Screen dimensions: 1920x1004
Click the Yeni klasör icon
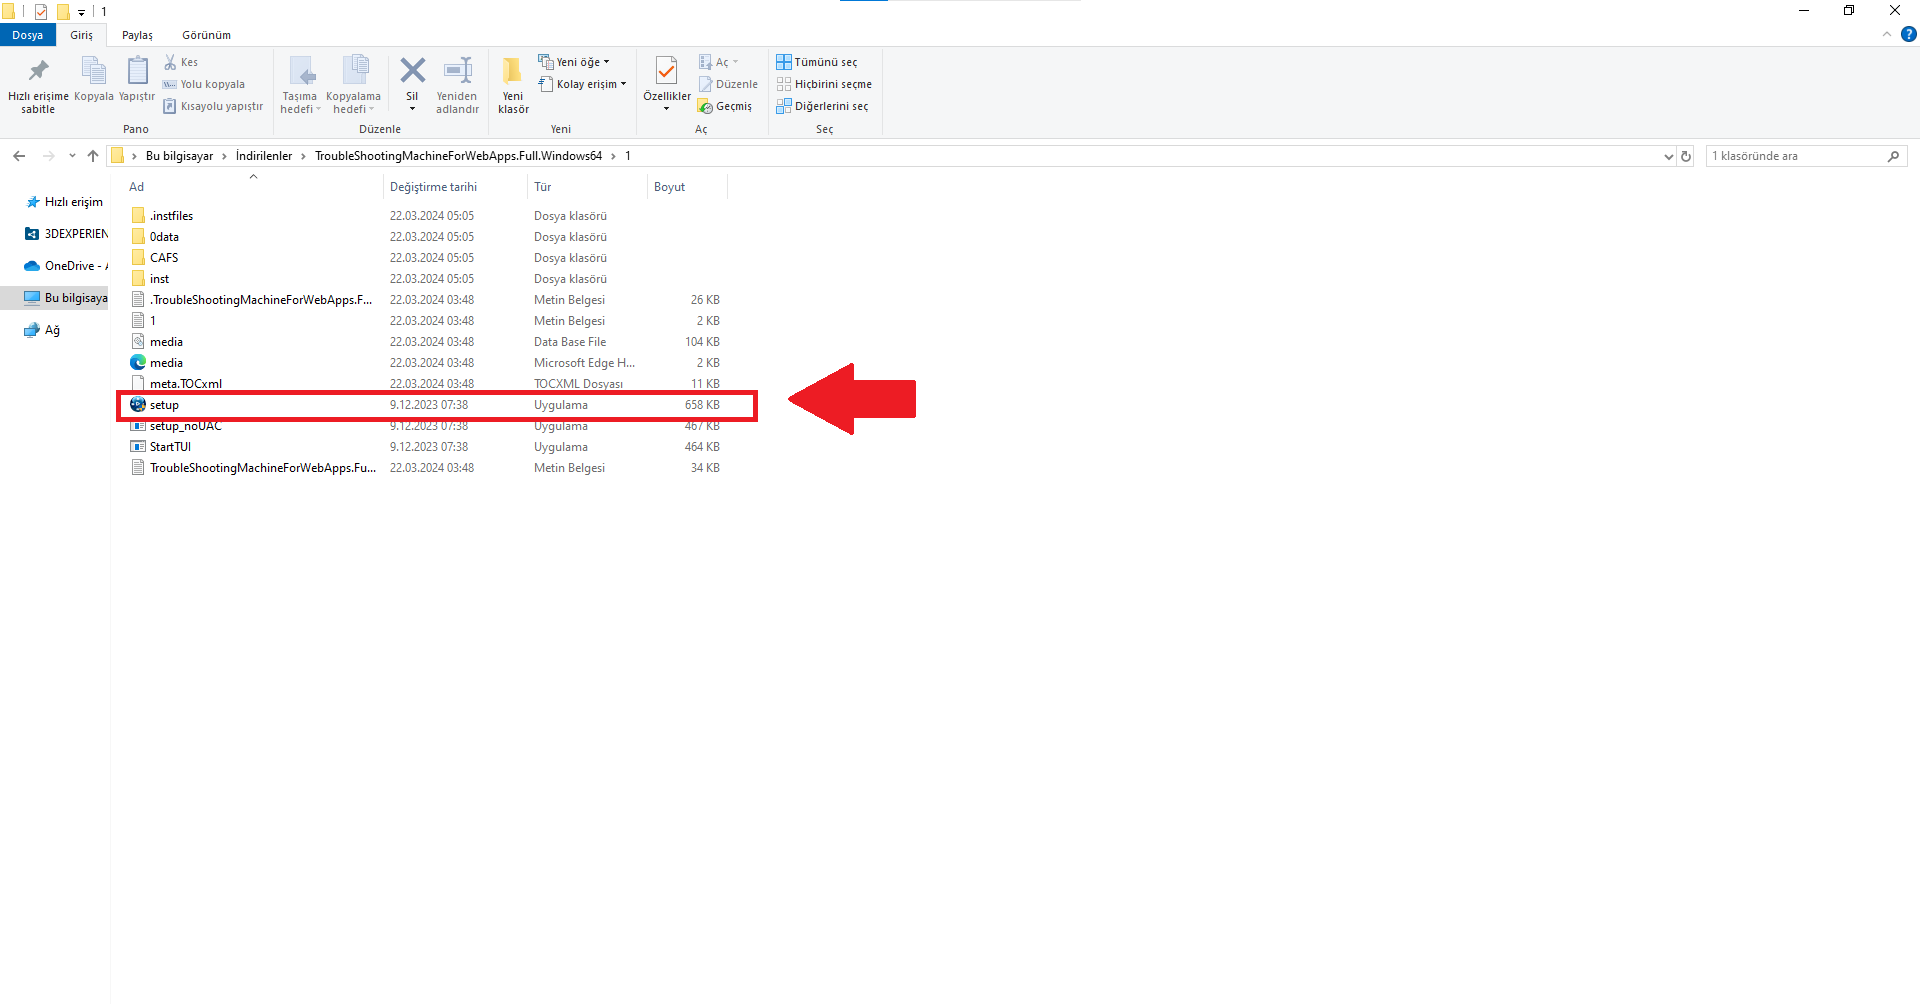point(513,72)
